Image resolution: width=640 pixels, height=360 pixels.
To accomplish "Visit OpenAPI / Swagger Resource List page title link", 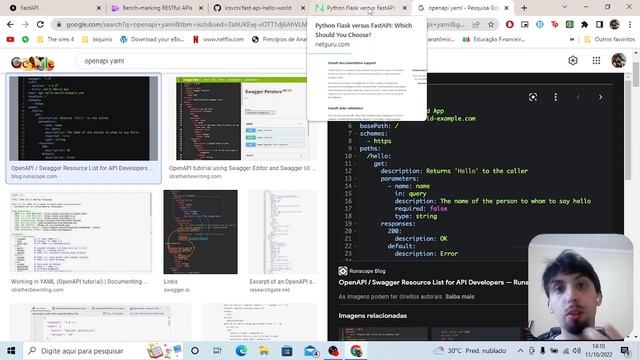I will click(x=433, y=282).
